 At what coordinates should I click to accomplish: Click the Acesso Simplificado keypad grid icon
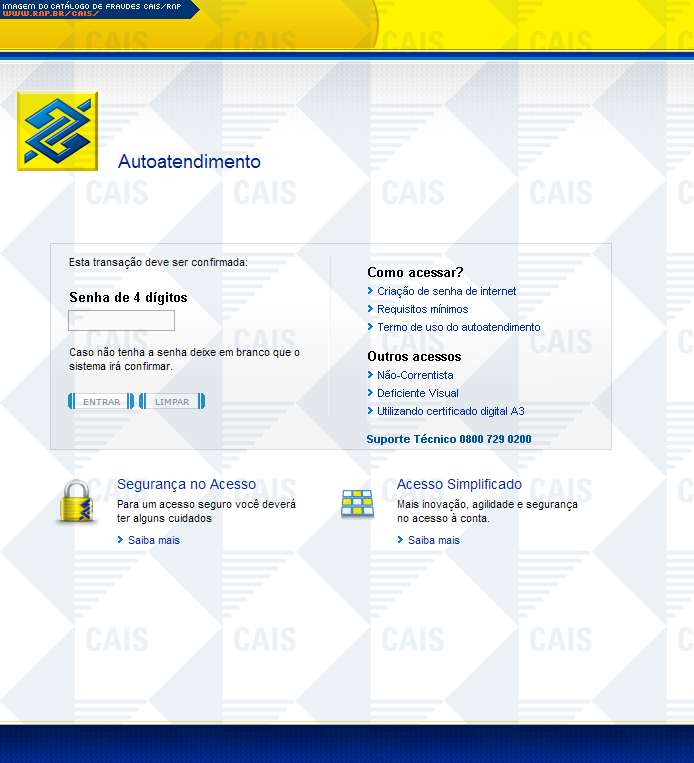pos(357,503)
